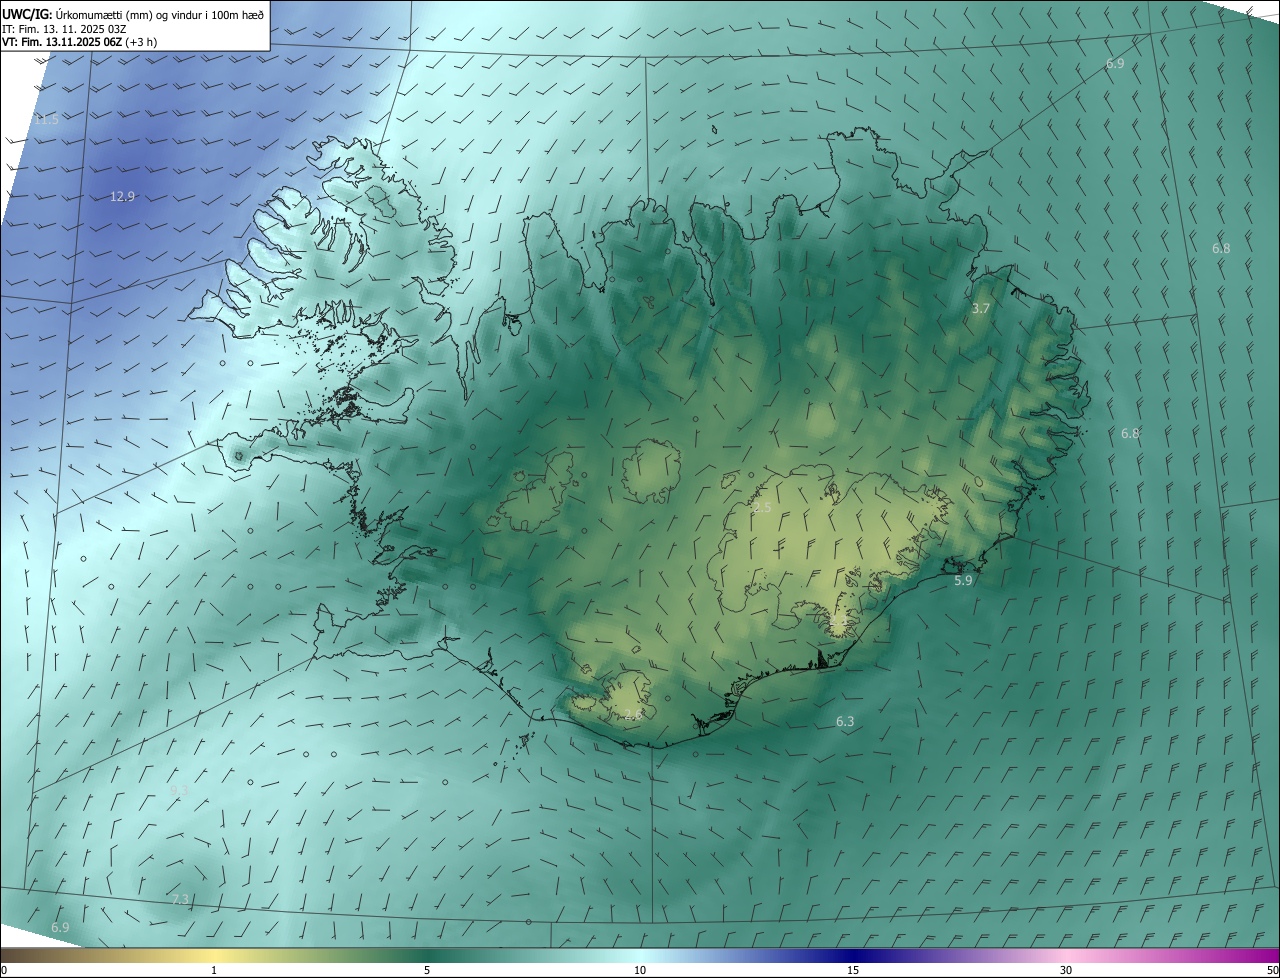Click the 10 tick on the color scale

point(640,970)
